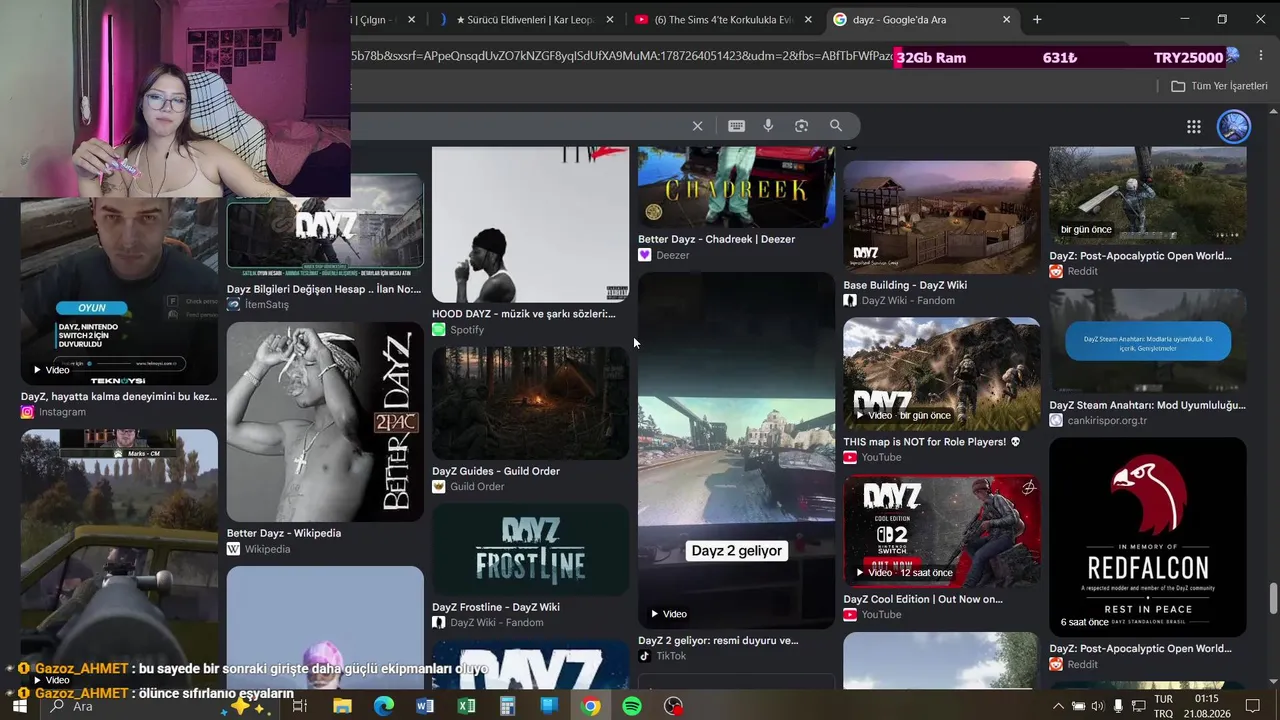Open the Windows Start menu

pyautogui.click(x=19, y=706)
